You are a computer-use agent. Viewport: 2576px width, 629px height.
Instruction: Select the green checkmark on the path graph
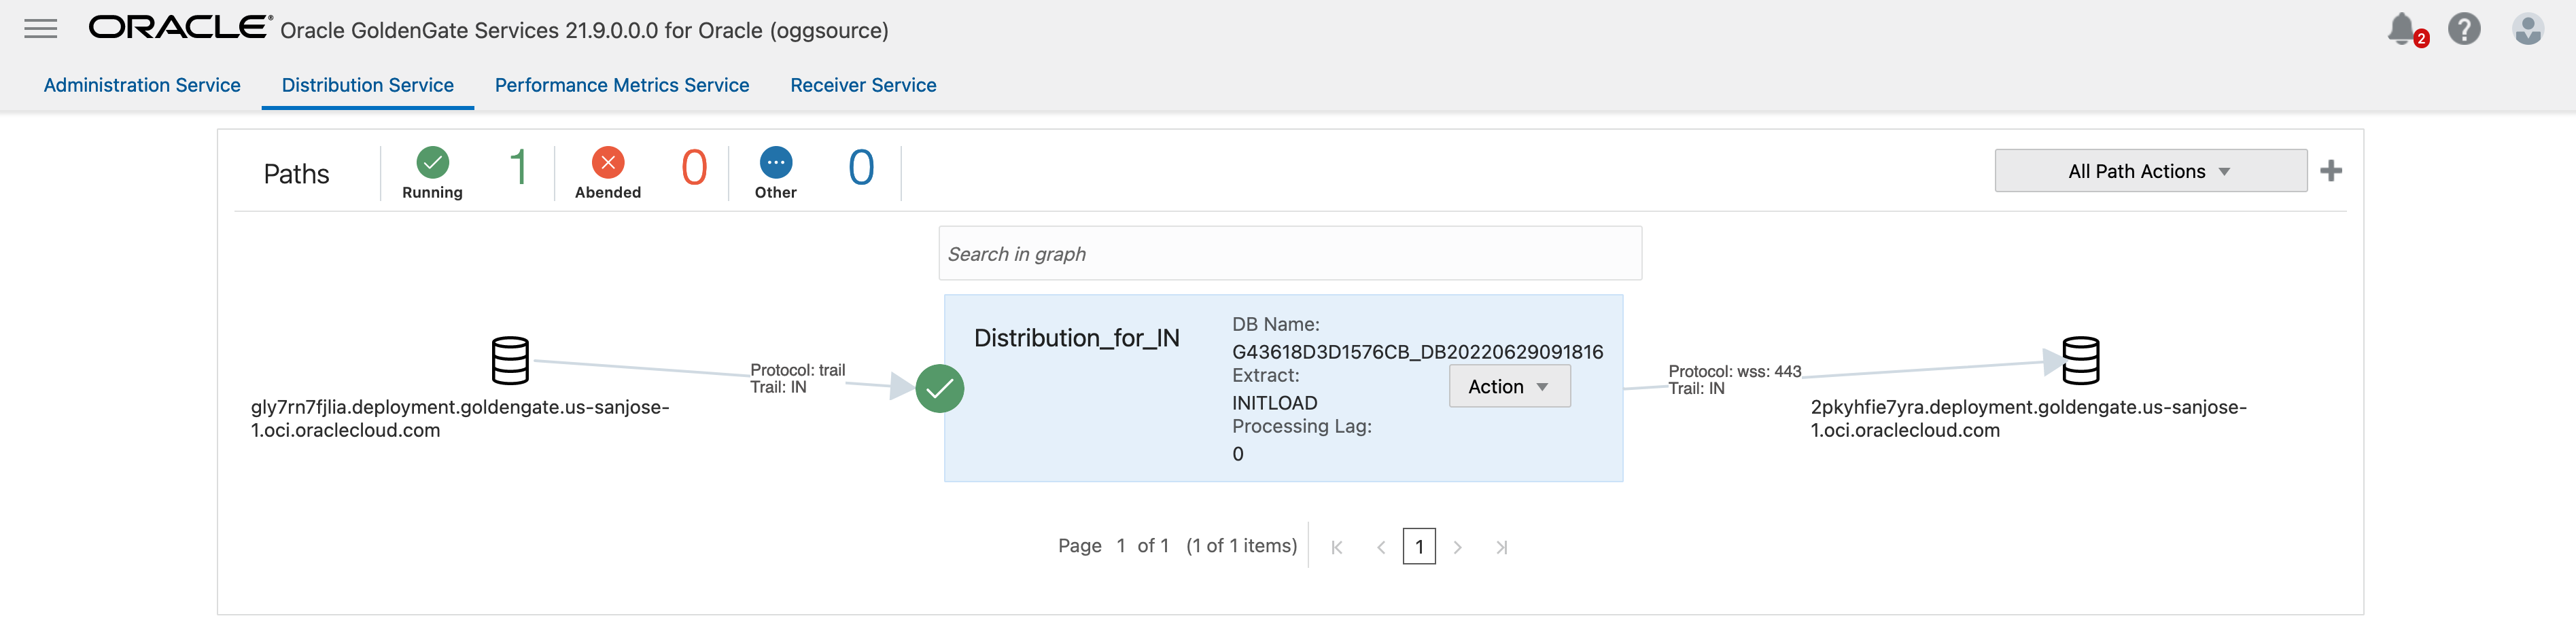click(x=939, y=389)
